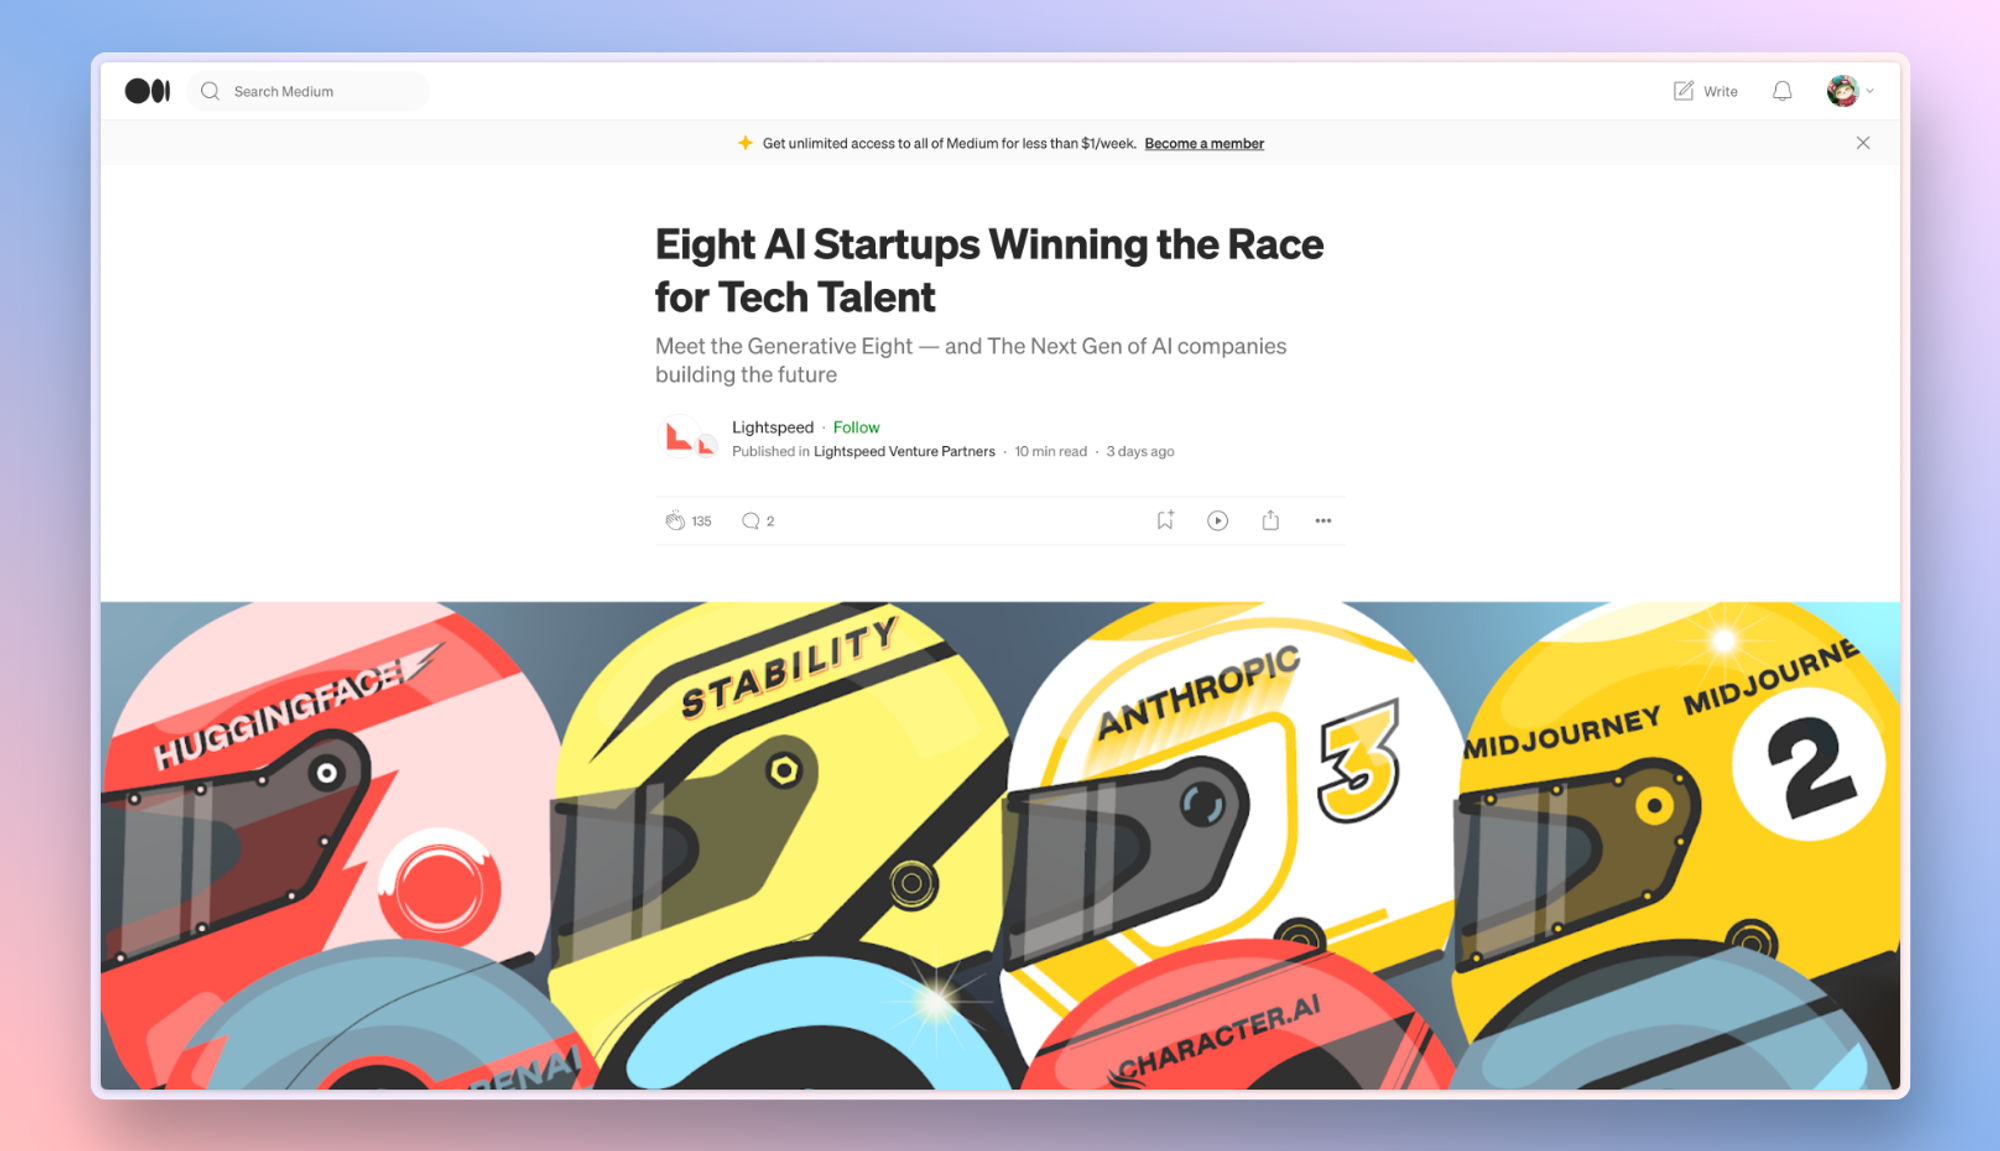Share the article via share icon

[x=1270, y=520]
